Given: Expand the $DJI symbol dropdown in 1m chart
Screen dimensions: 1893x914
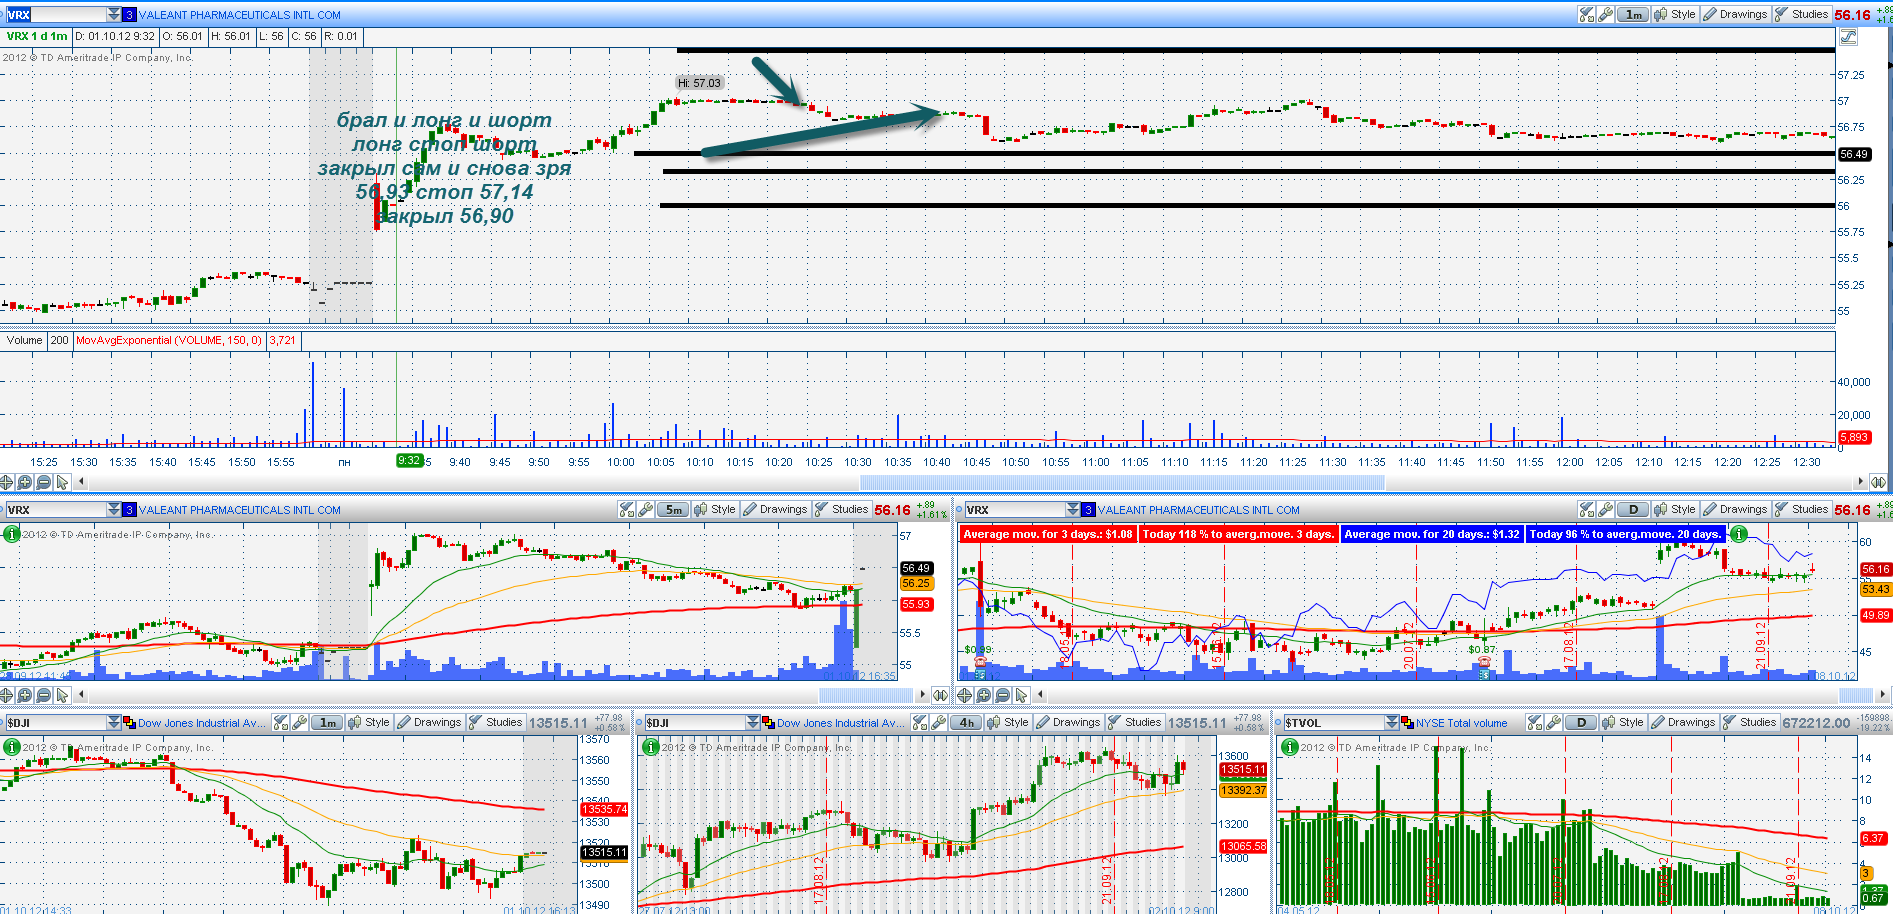Looking at the screenshot, I should pyautogui.click(x=114, y=722).
